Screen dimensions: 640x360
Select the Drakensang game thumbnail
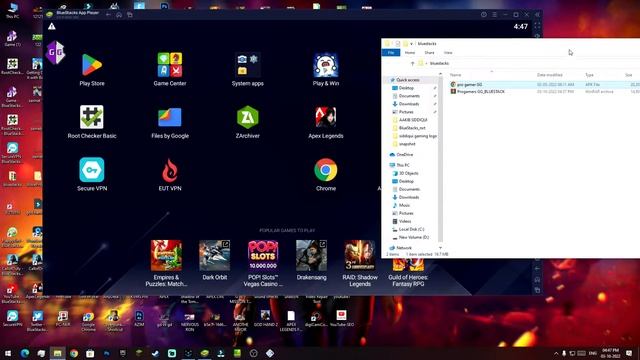(311, 256)
